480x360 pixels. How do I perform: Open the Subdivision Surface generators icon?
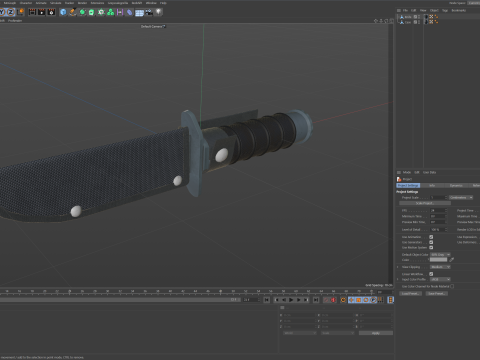(x=82, y=12)
